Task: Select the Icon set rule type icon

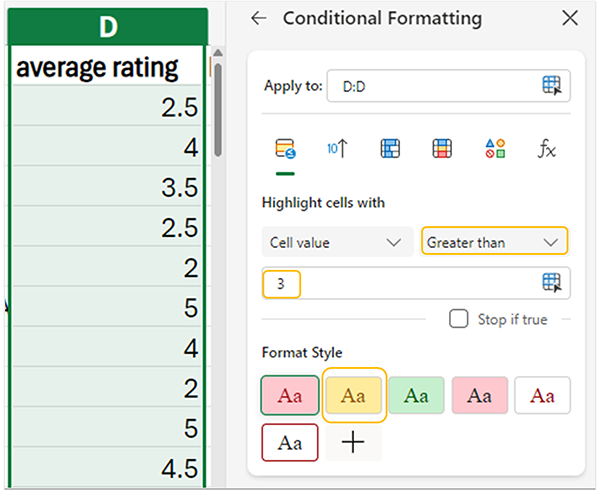Action: coord(494,149)
